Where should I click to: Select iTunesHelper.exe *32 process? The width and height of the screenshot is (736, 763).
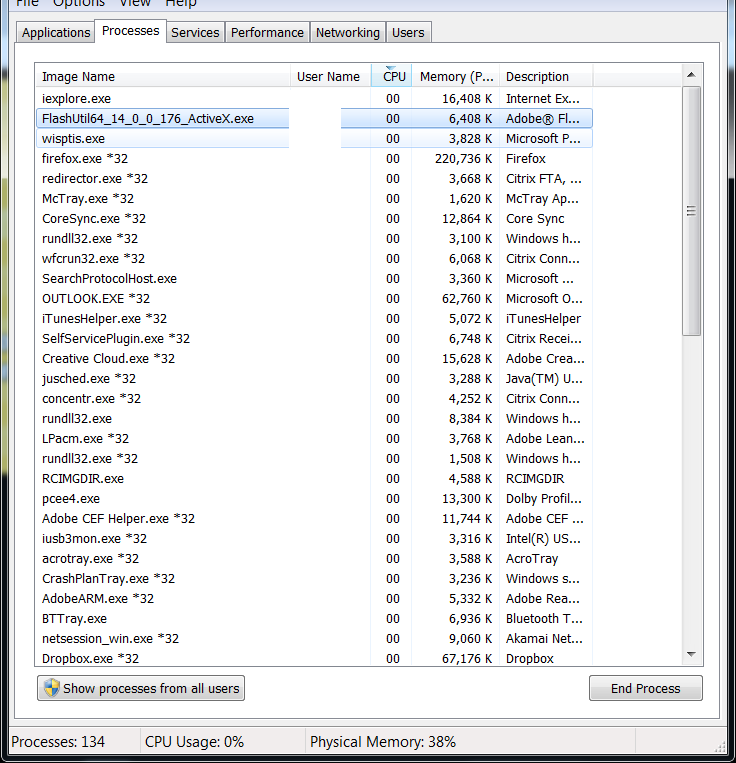314,319
